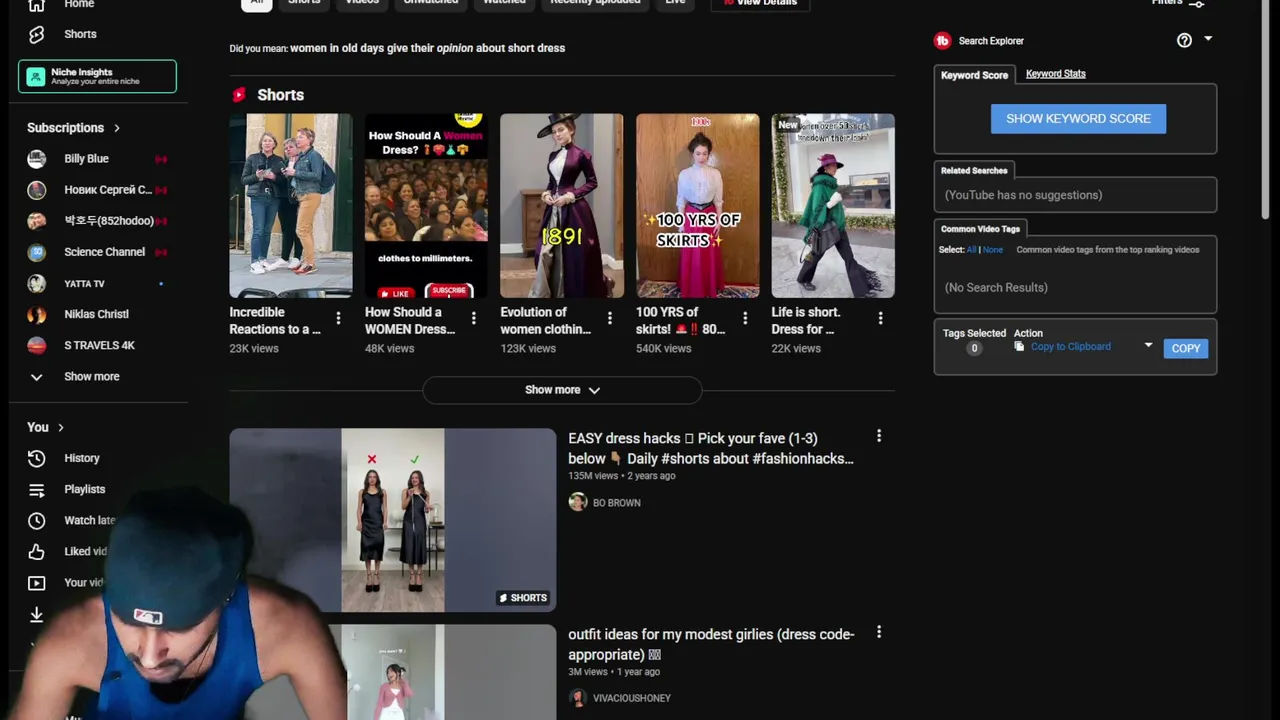Viewport: 1280px width, 720px height.
Task: Open options menu for 'Incredible Reactions' short
Action: (338, 318)
